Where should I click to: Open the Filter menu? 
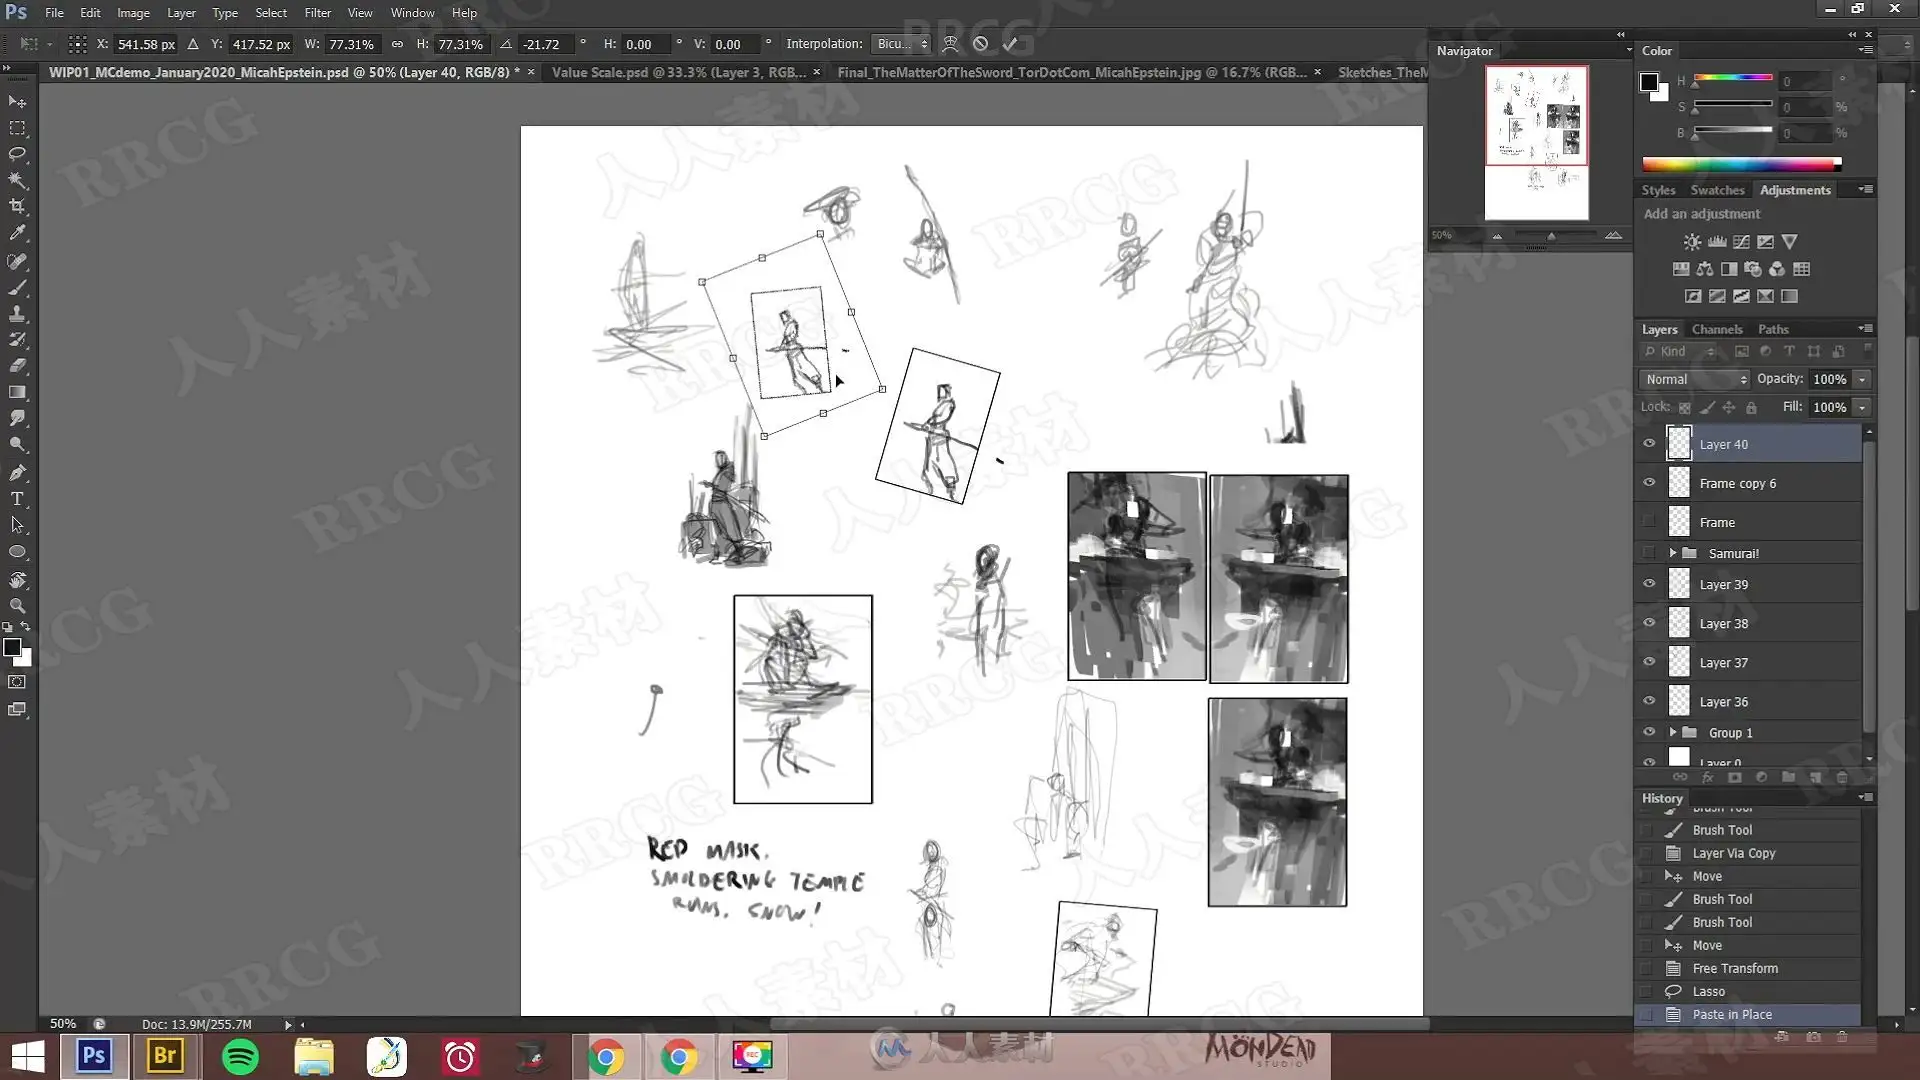point(317,13)
